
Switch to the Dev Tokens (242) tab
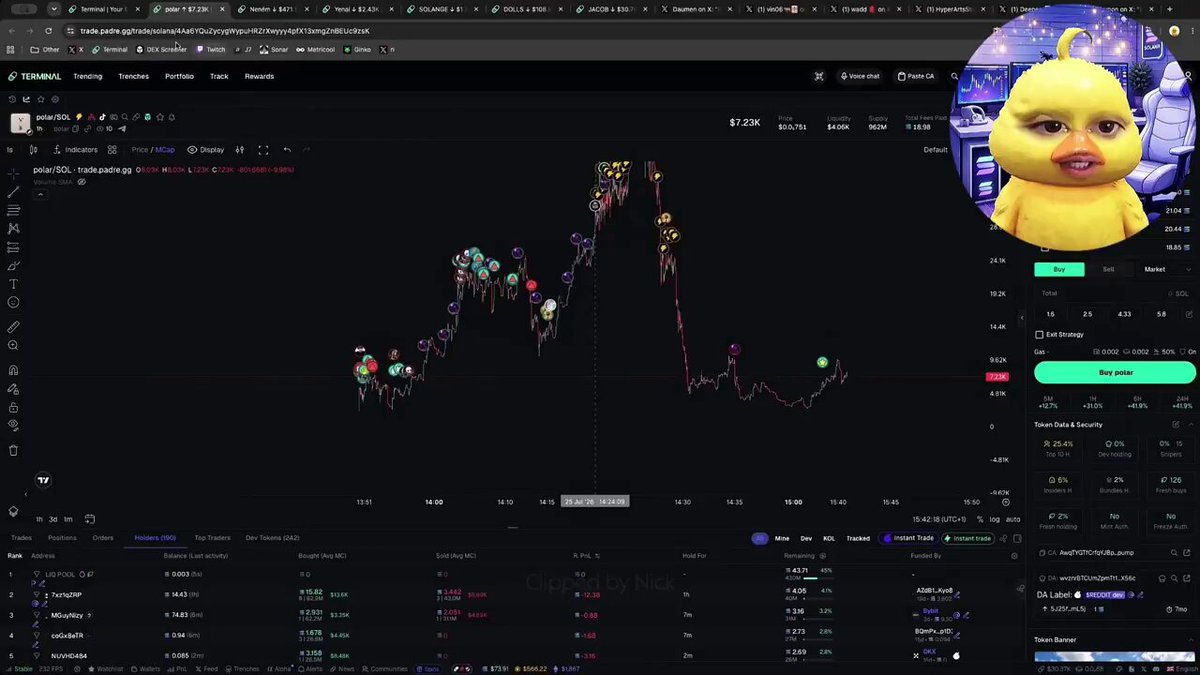[272, 538]
